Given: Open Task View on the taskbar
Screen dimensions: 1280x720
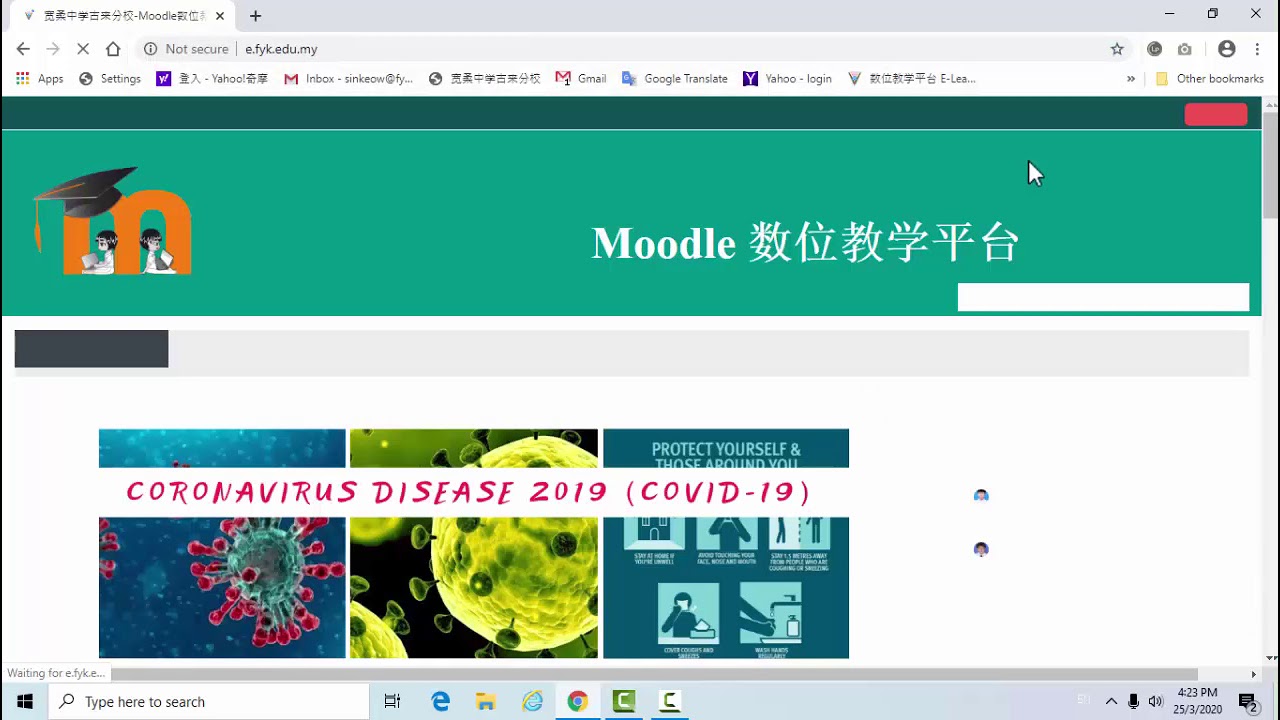Looking at the screenshot, I should point(392,701).
